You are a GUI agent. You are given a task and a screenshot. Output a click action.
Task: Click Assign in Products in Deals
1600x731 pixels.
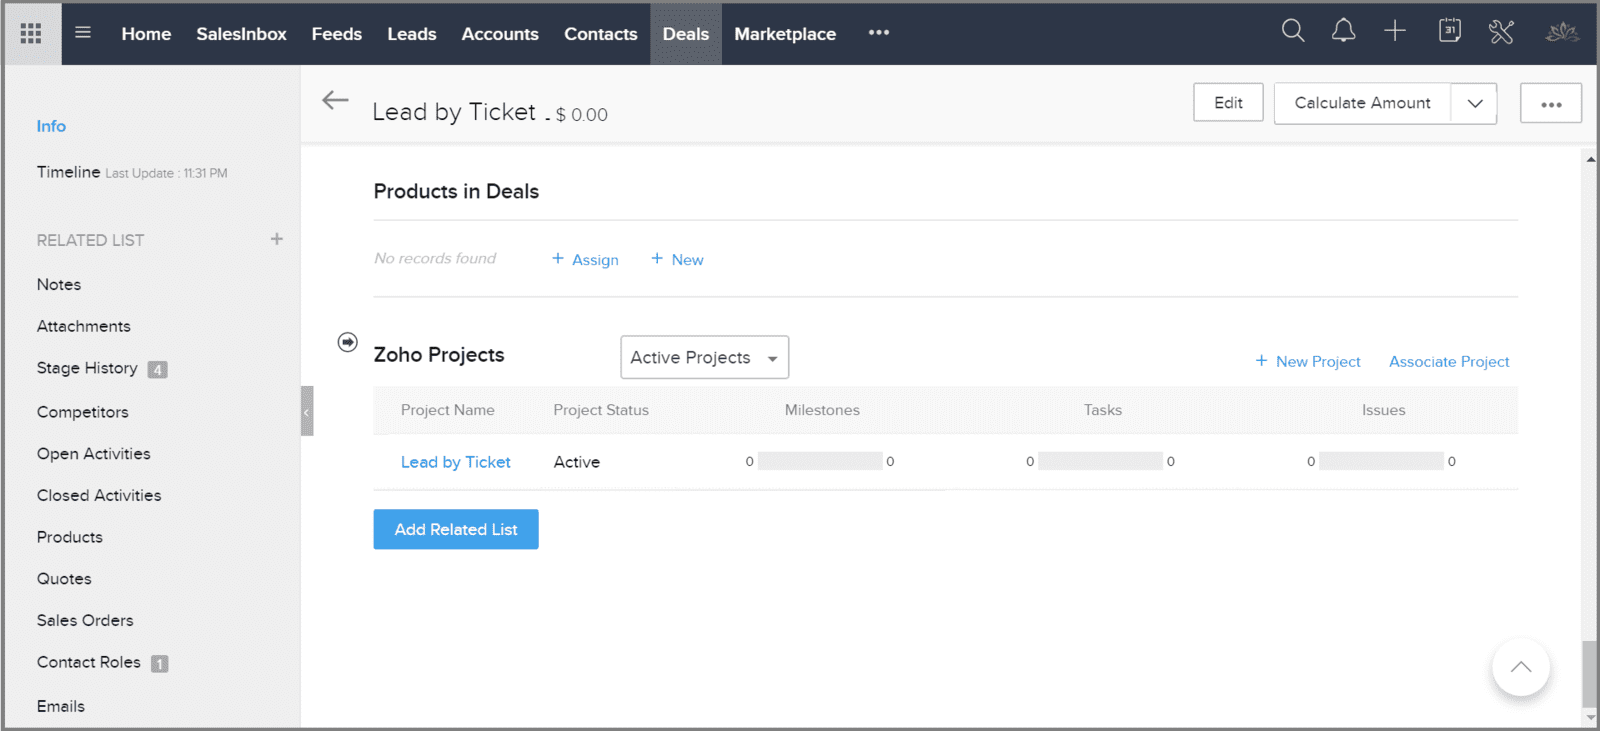pyautogui.click(x=586, y=259)
